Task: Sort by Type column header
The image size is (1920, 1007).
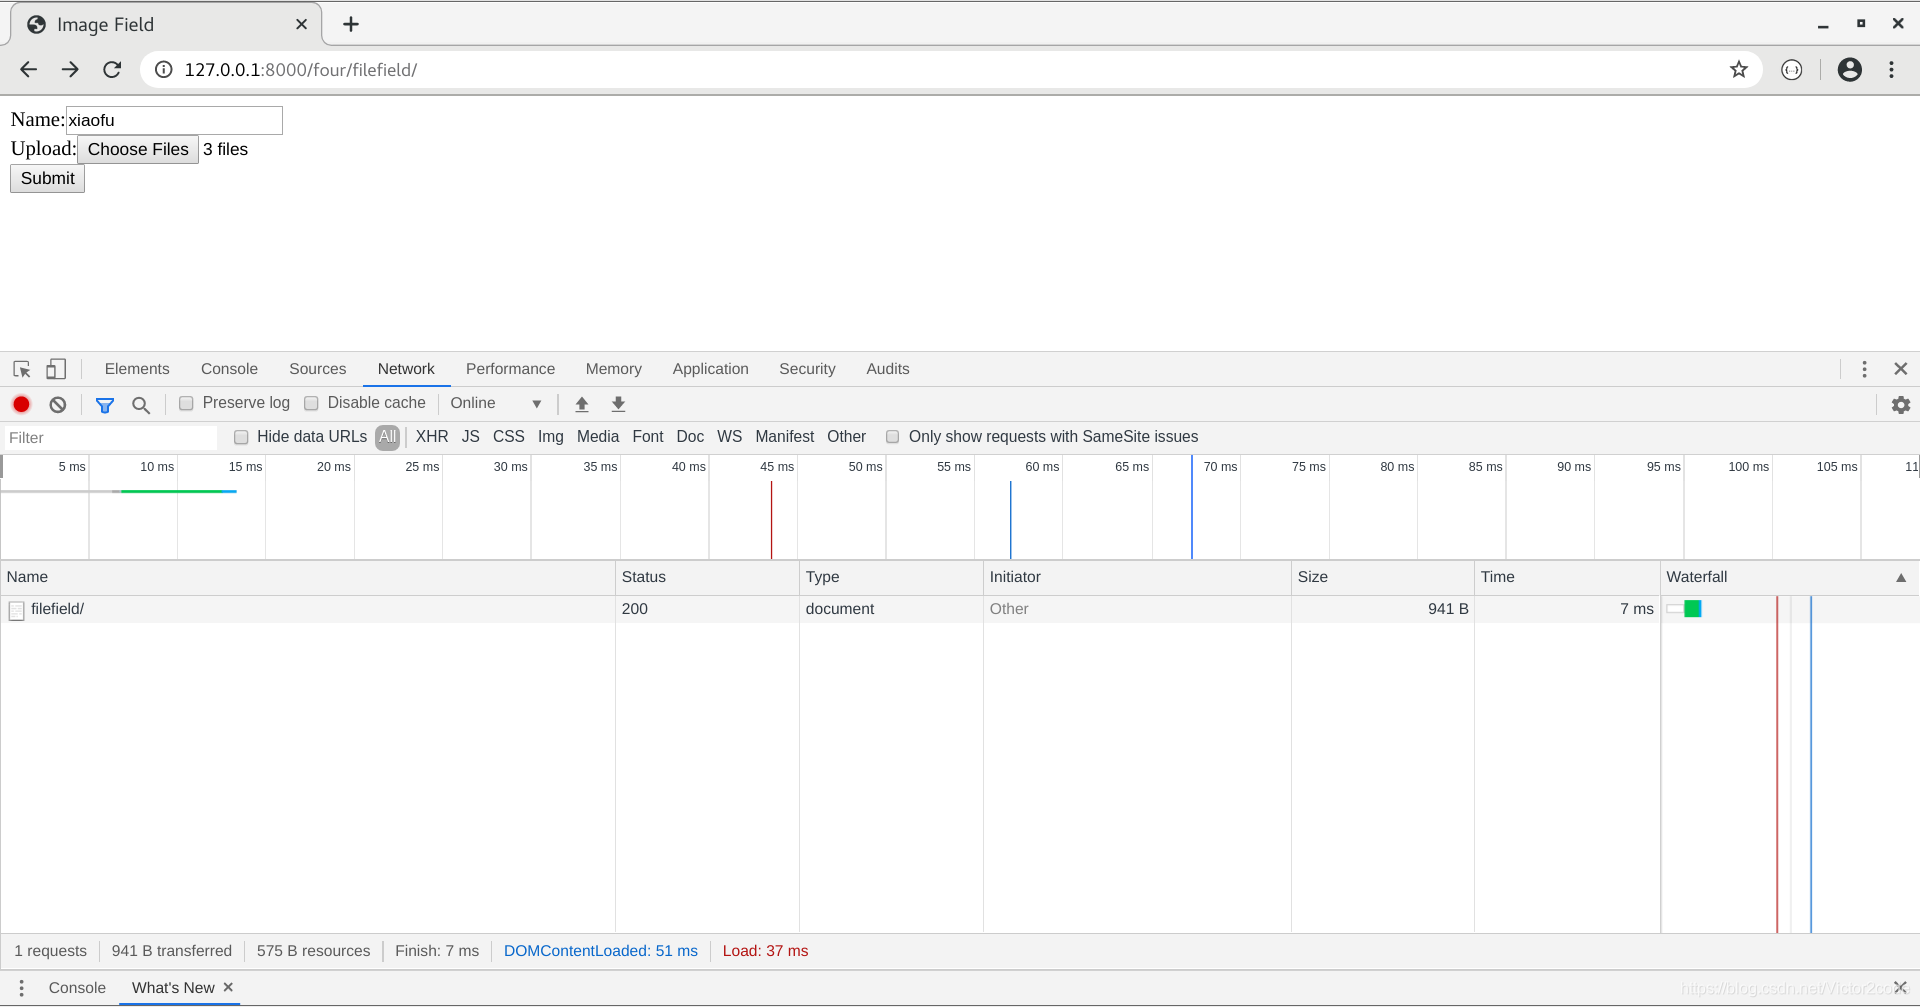Action: click(x=891, y=577)
